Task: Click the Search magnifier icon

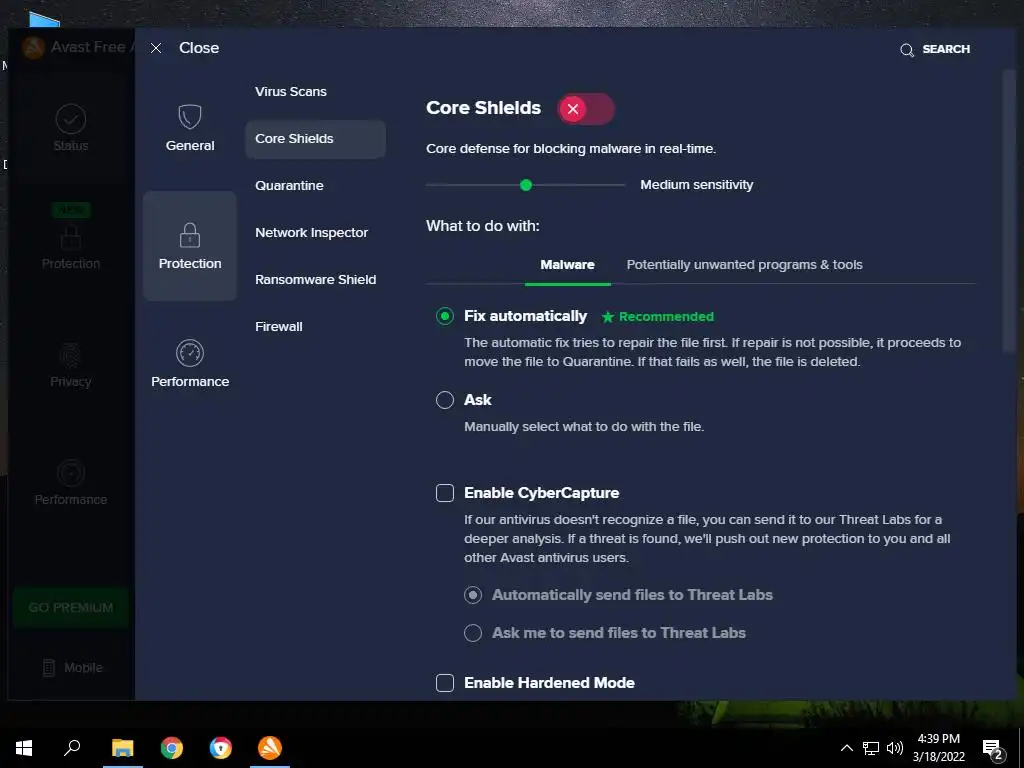Action: (906, 50)
